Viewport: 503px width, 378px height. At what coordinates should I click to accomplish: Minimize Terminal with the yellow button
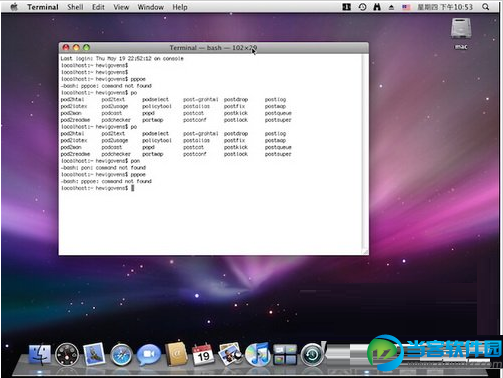76,48
